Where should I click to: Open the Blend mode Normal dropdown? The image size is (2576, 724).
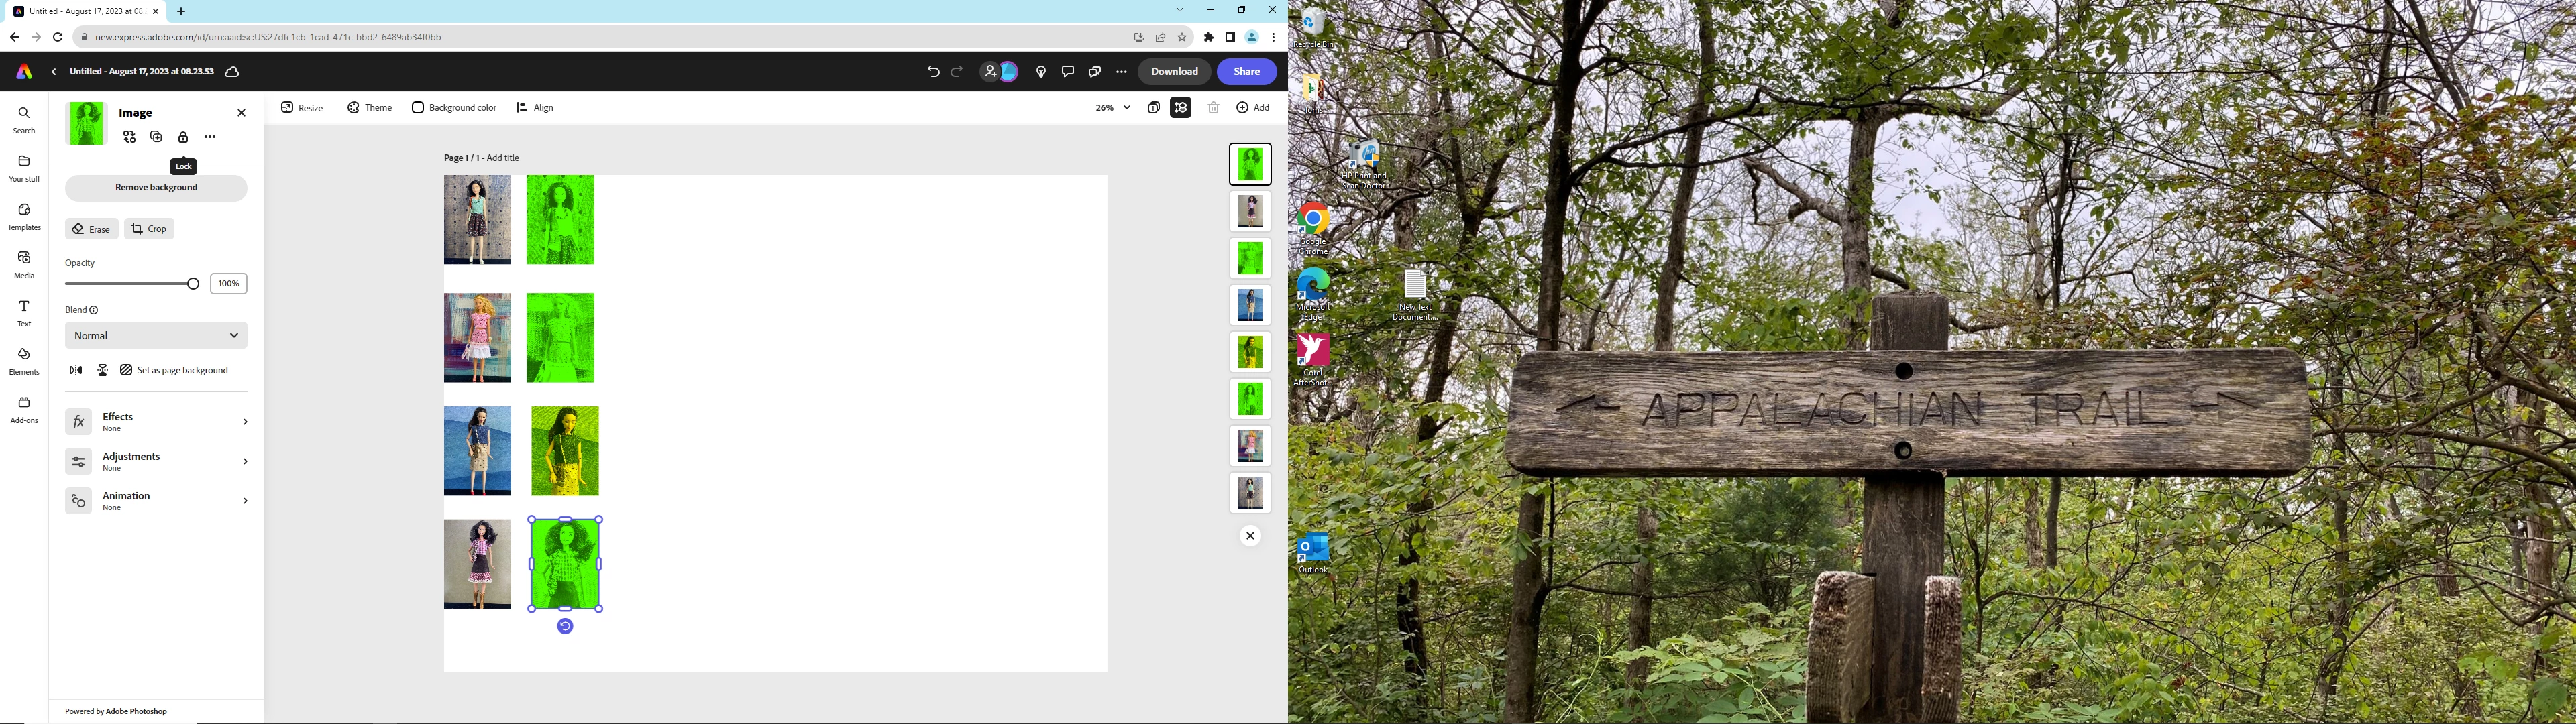point(156,336)
